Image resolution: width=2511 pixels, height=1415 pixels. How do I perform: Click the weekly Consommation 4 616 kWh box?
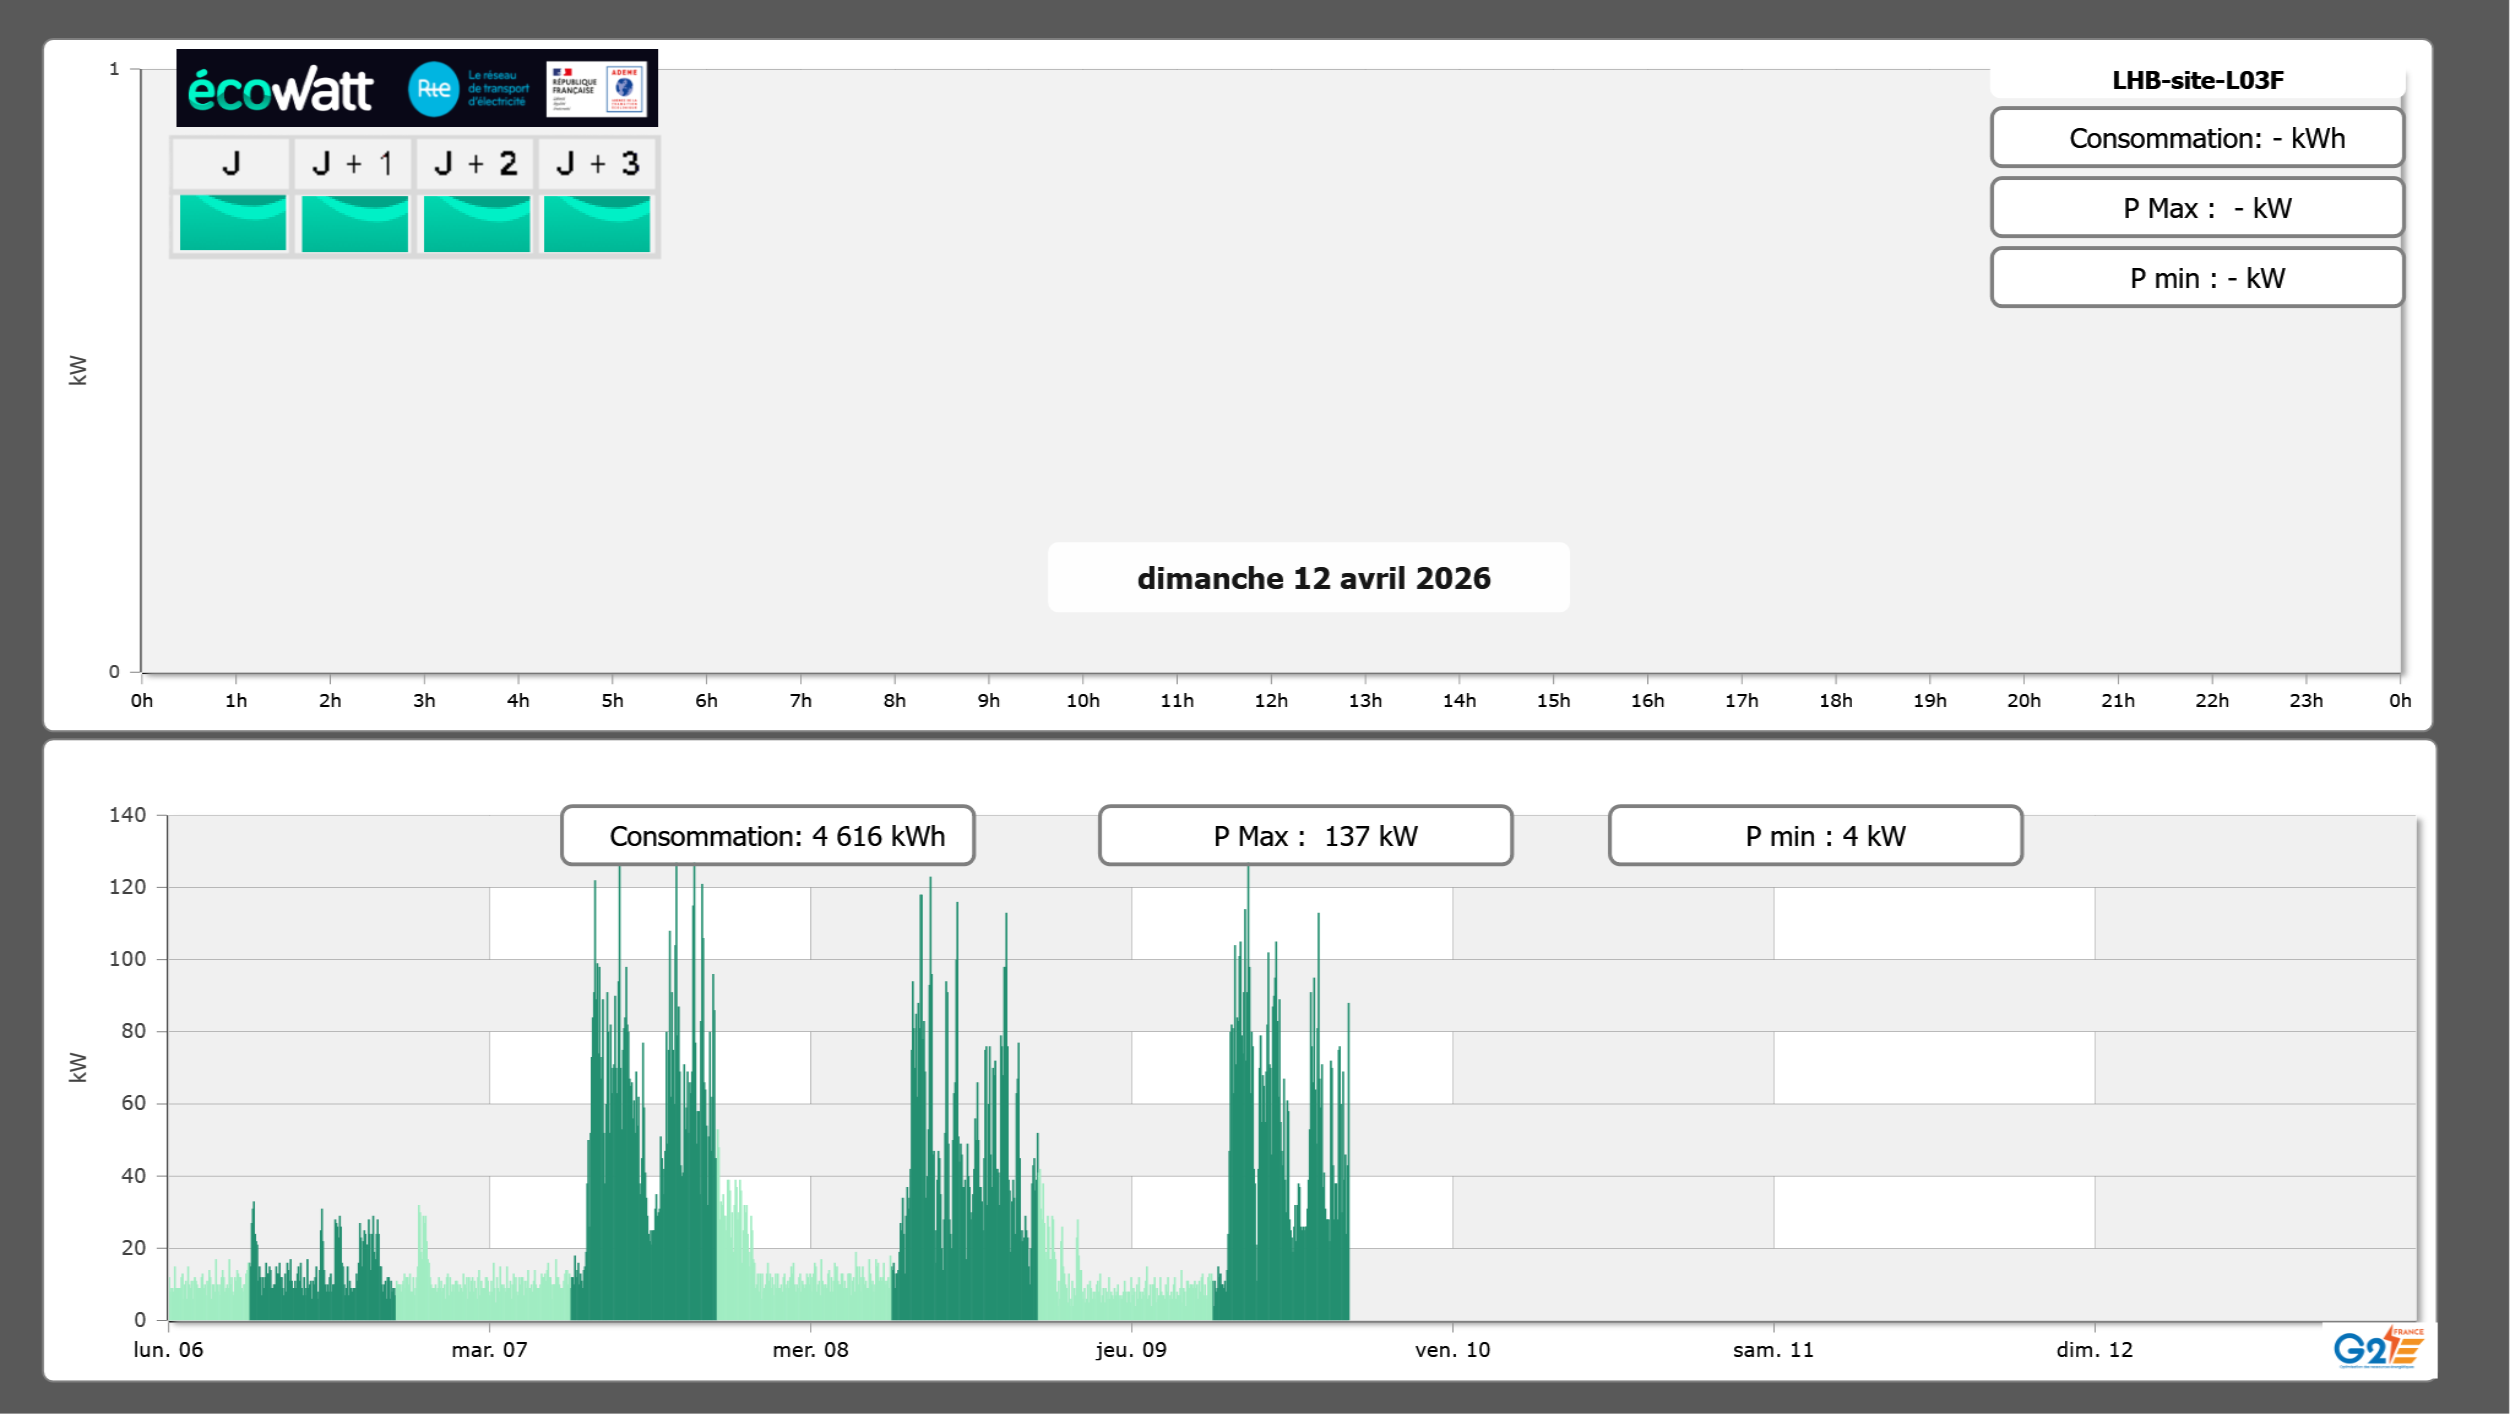[x=768, y=836]
